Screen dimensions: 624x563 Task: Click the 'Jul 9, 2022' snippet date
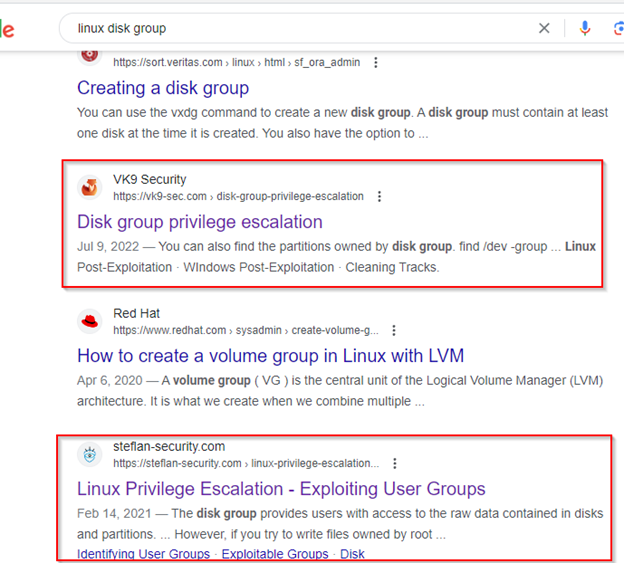[108, 247]
